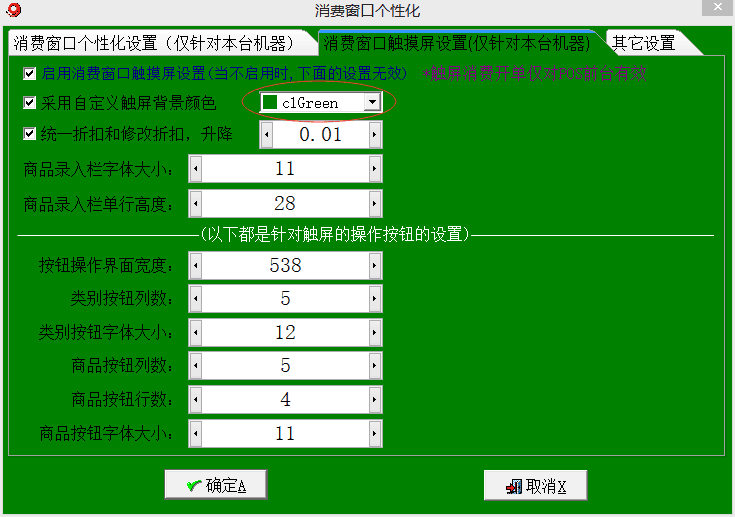Decrease 商品按钮字体大小 with left arrow
This screenshot has height=517, width=735.
point(195,434)
